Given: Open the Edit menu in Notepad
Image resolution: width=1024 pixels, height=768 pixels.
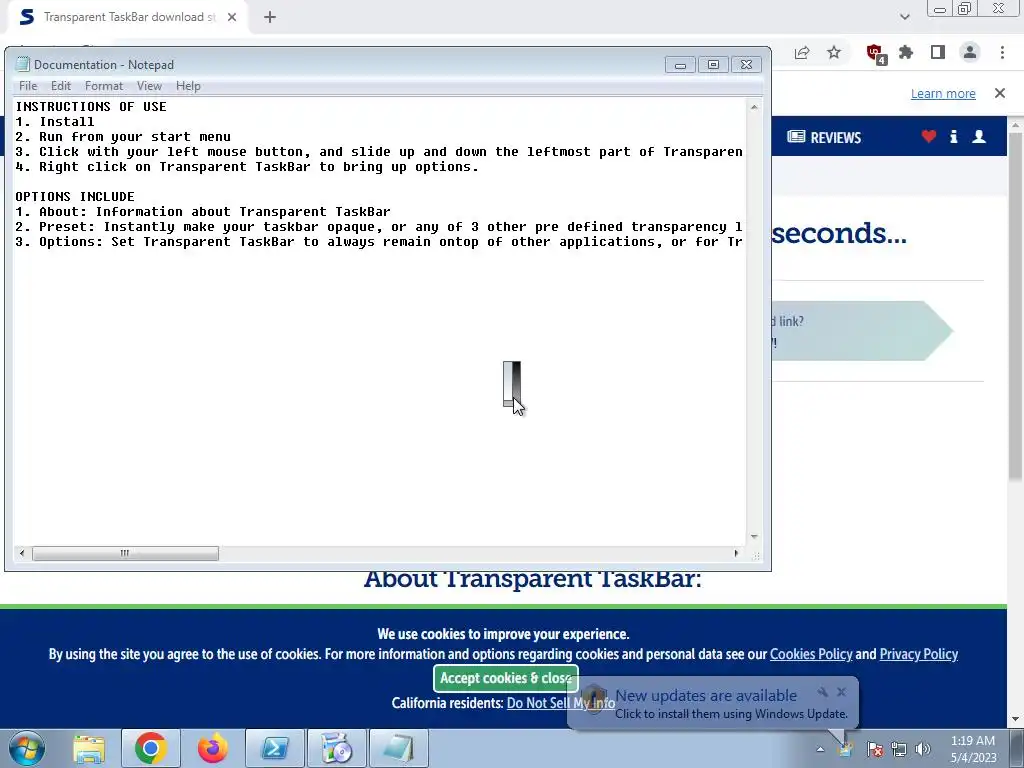Looking at the screenshot, I should (x=61, y=86).
